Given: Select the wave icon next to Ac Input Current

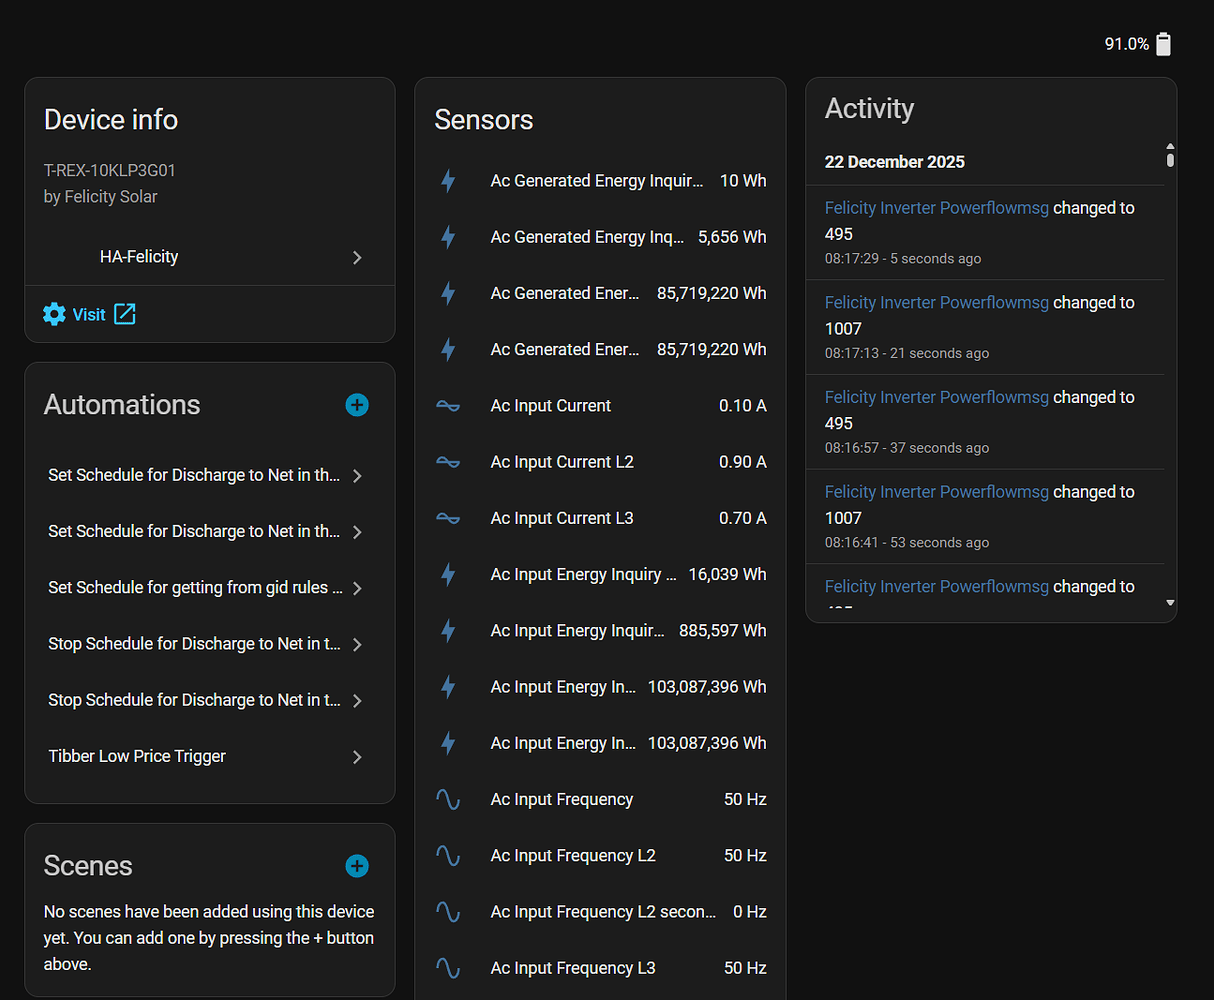Looking at the screenshot, I should [x=448, y=405].
